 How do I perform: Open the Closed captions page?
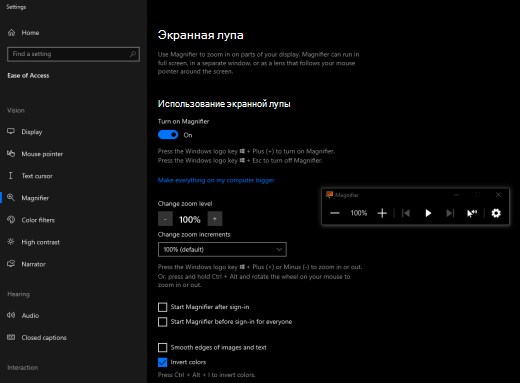pyautogui.click(x=44, y=338)
